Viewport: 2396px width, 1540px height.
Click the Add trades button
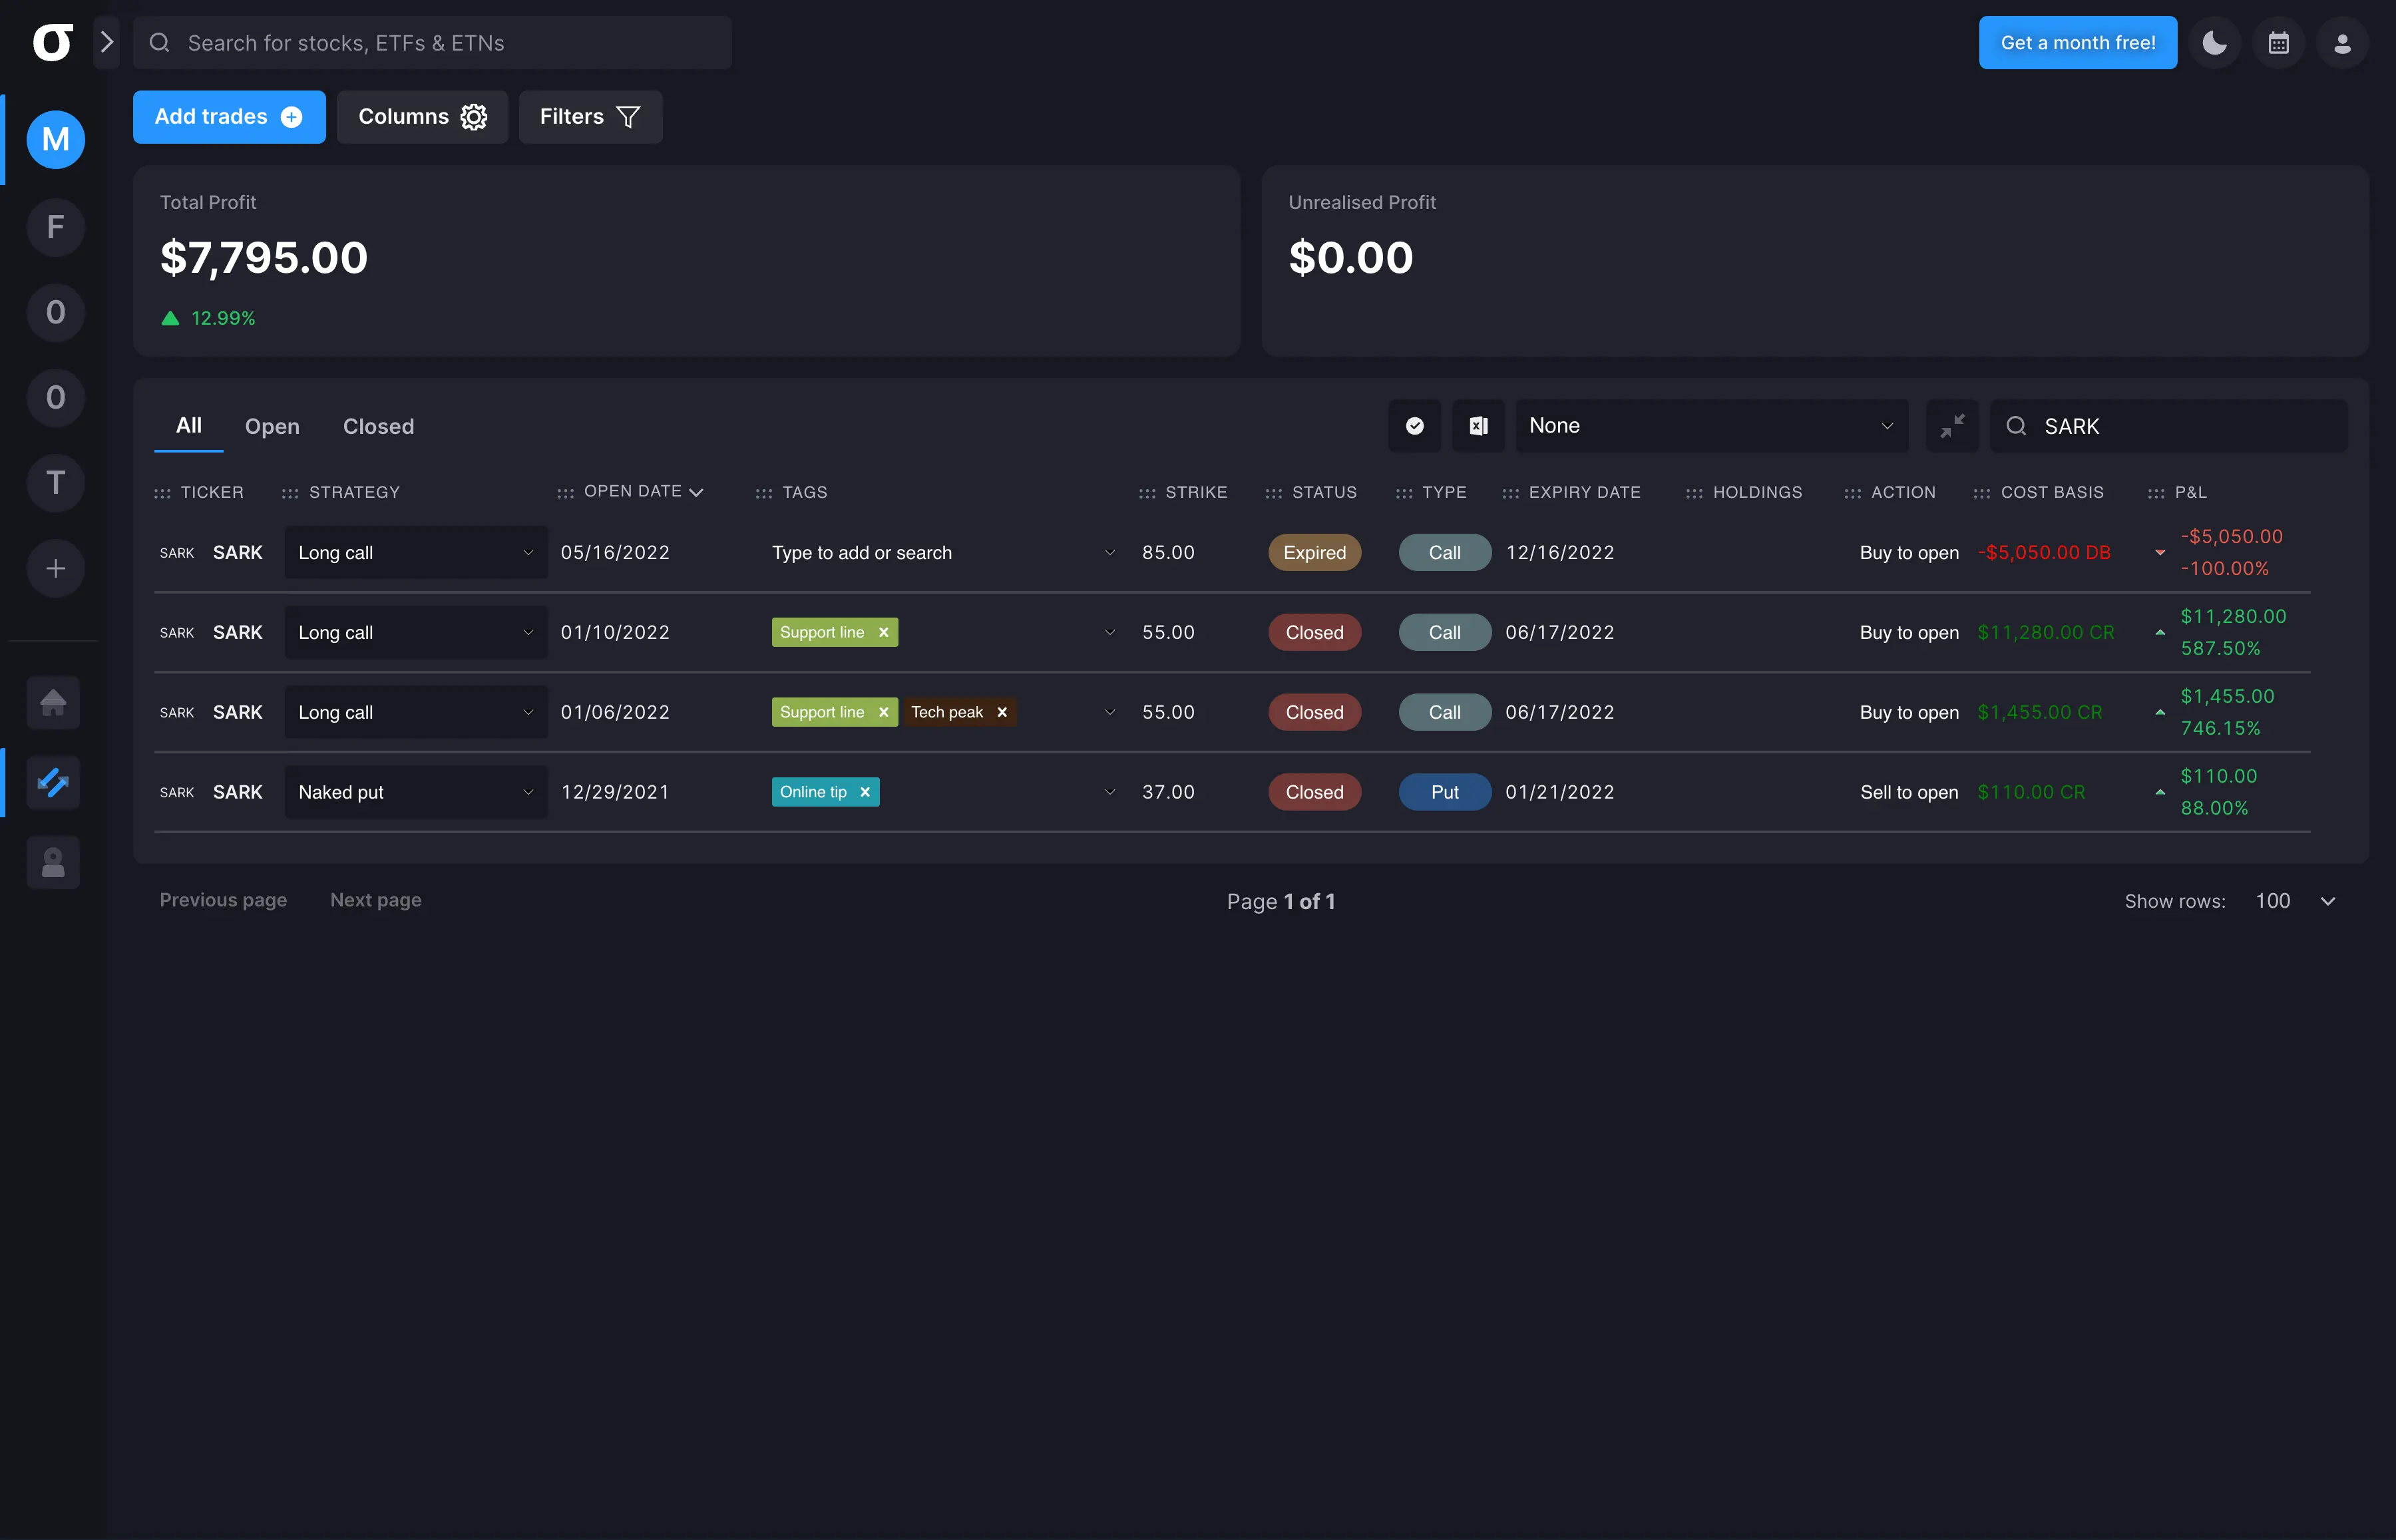point(229,117)
